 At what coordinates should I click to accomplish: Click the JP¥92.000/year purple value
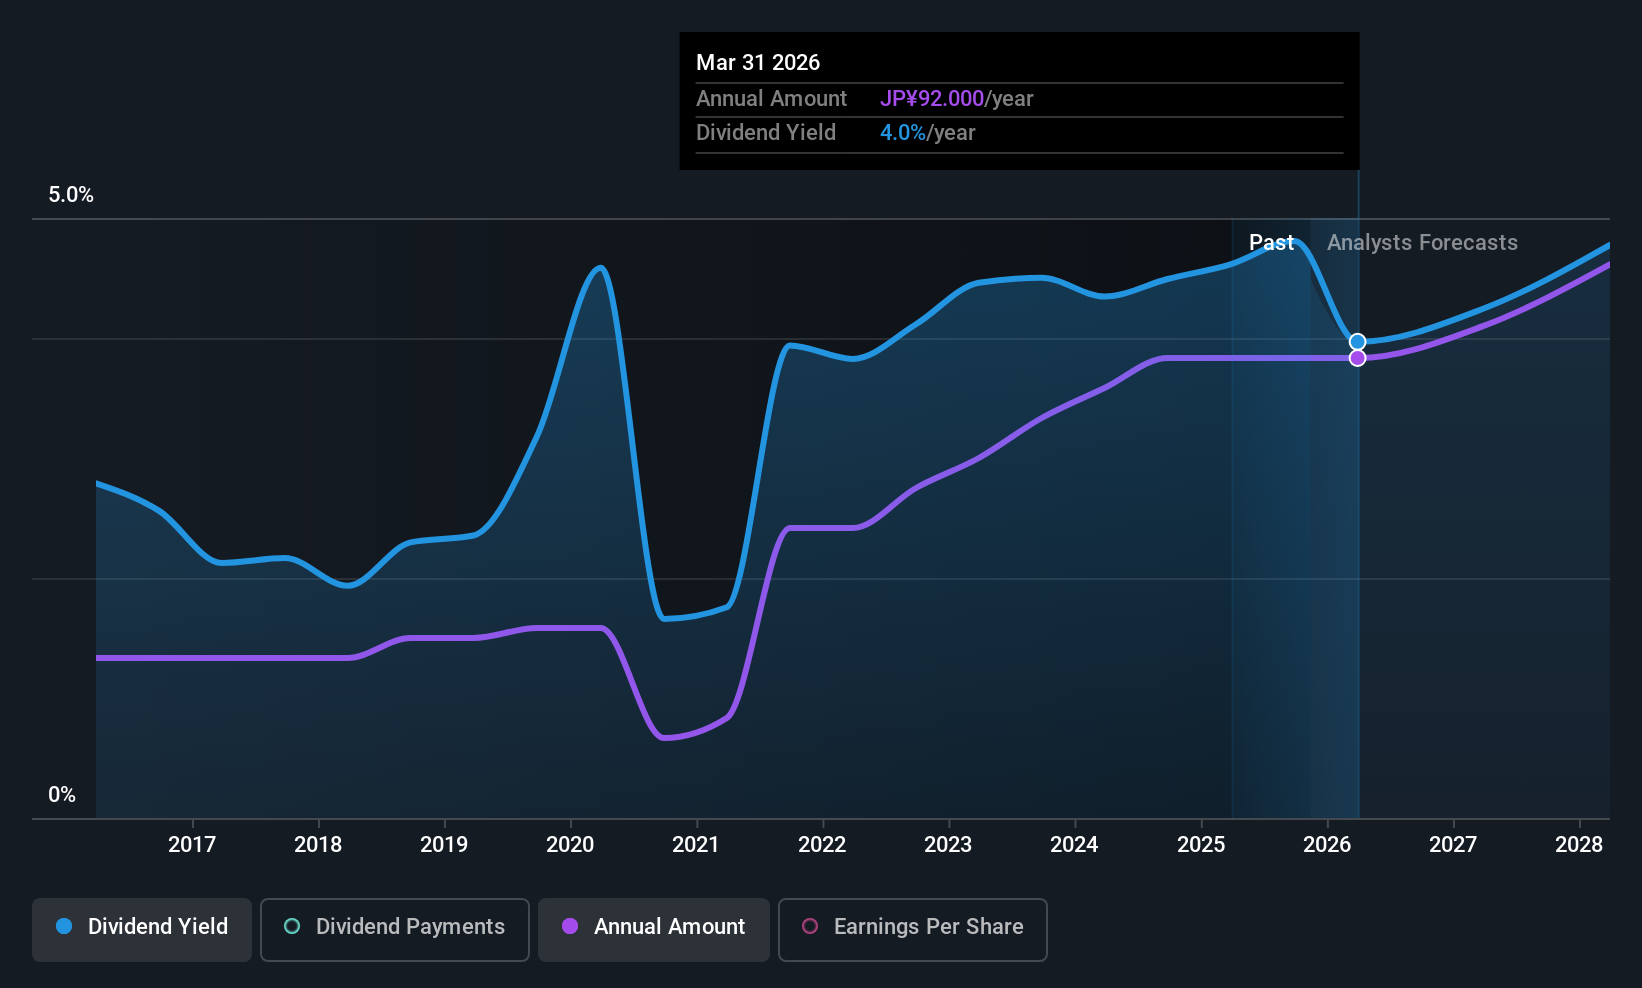(x=931, y=98)
